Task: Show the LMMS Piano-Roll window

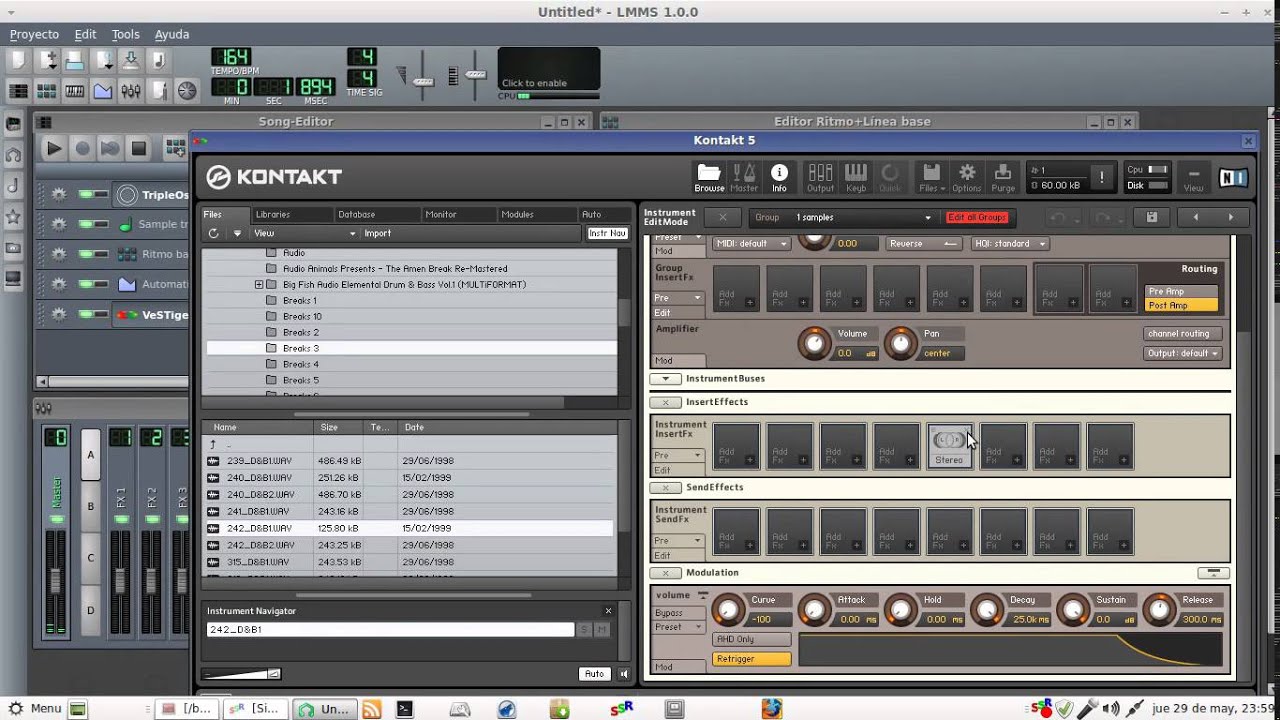Action: 75,91
